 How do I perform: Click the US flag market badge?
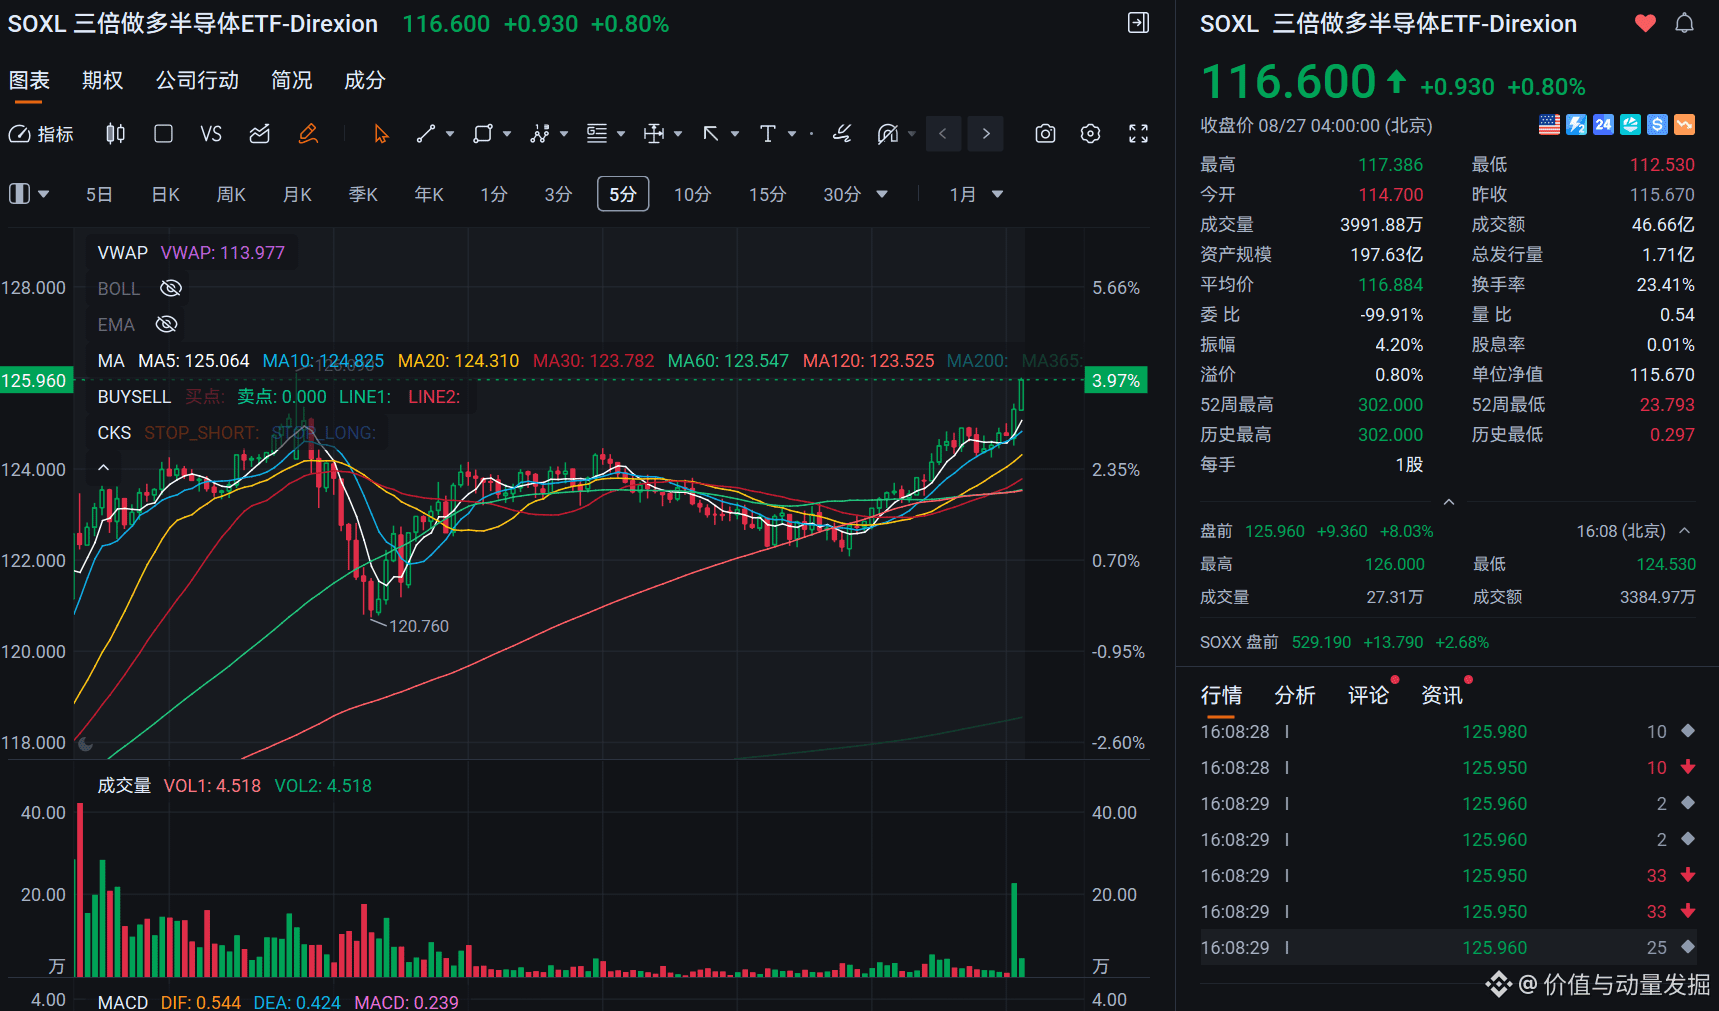1549,125
